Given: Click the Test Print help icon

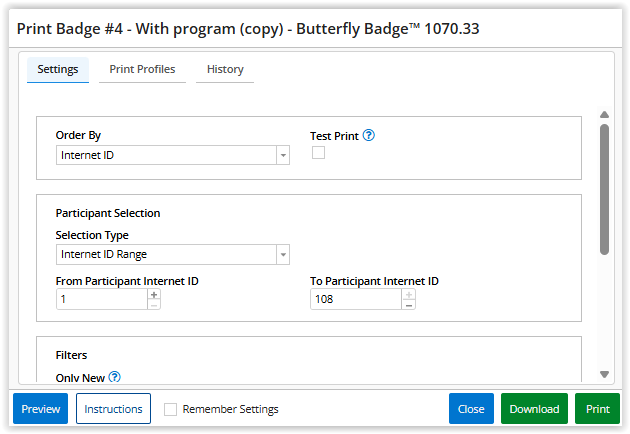Looking at the screenshot, I should [x=368, y=135].
